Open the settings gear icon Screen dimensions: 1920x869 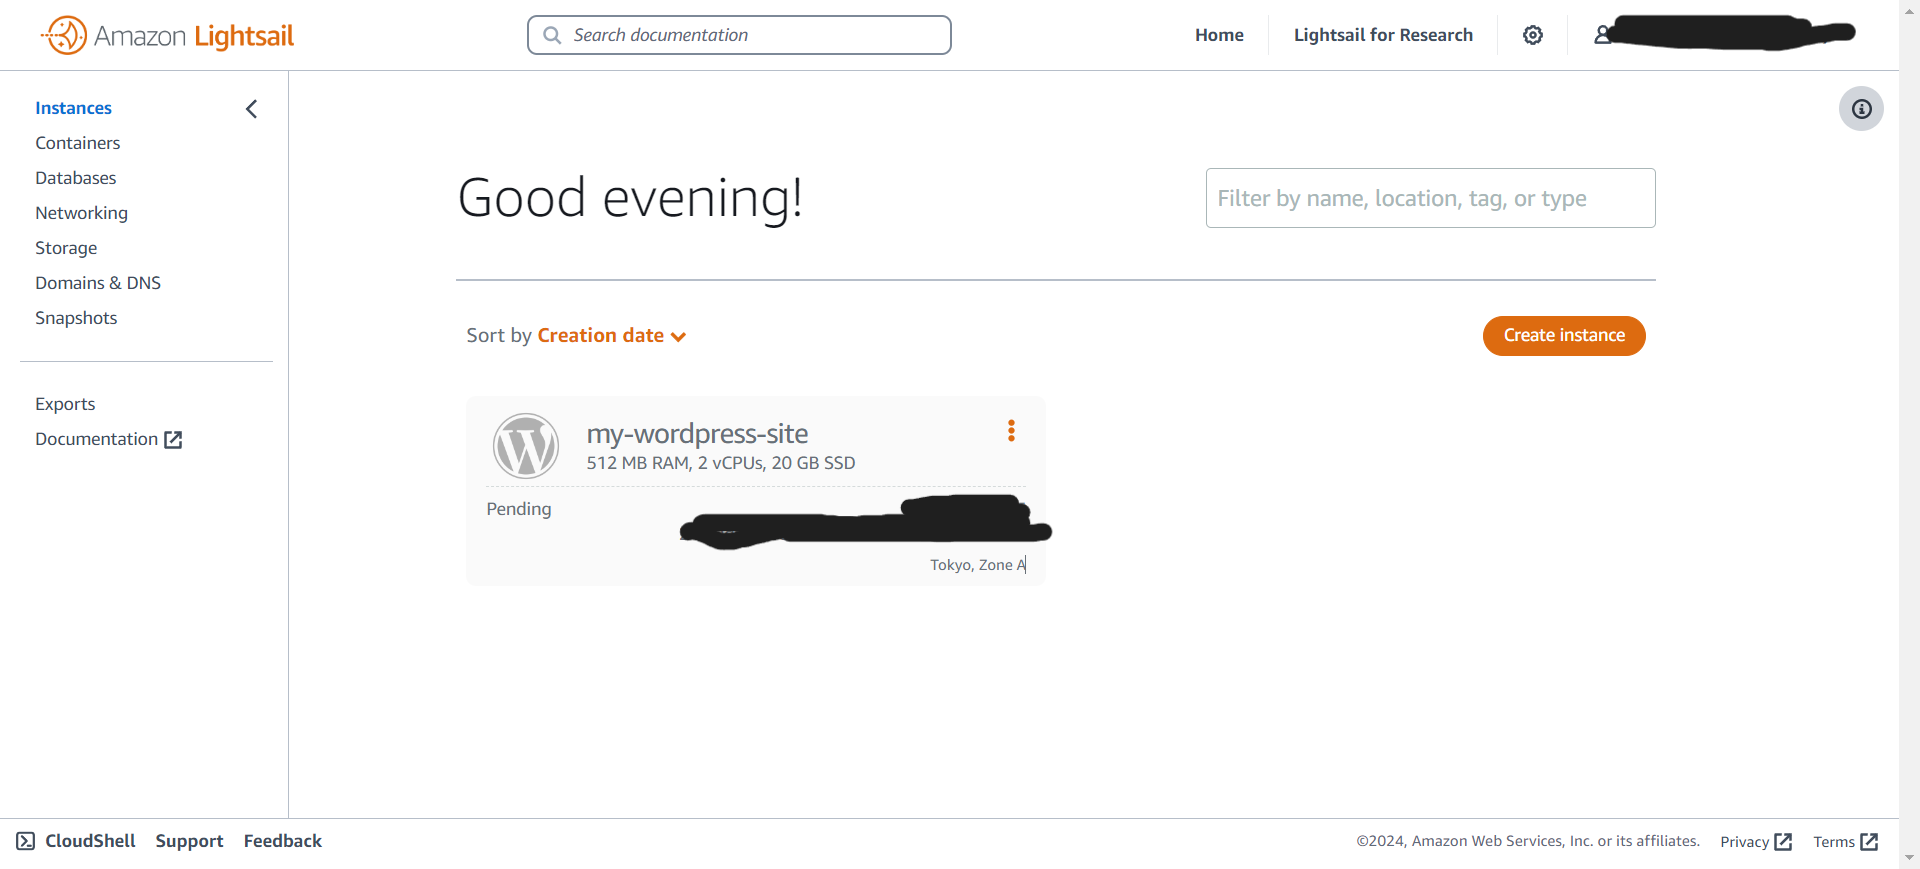click(1533, 35)
